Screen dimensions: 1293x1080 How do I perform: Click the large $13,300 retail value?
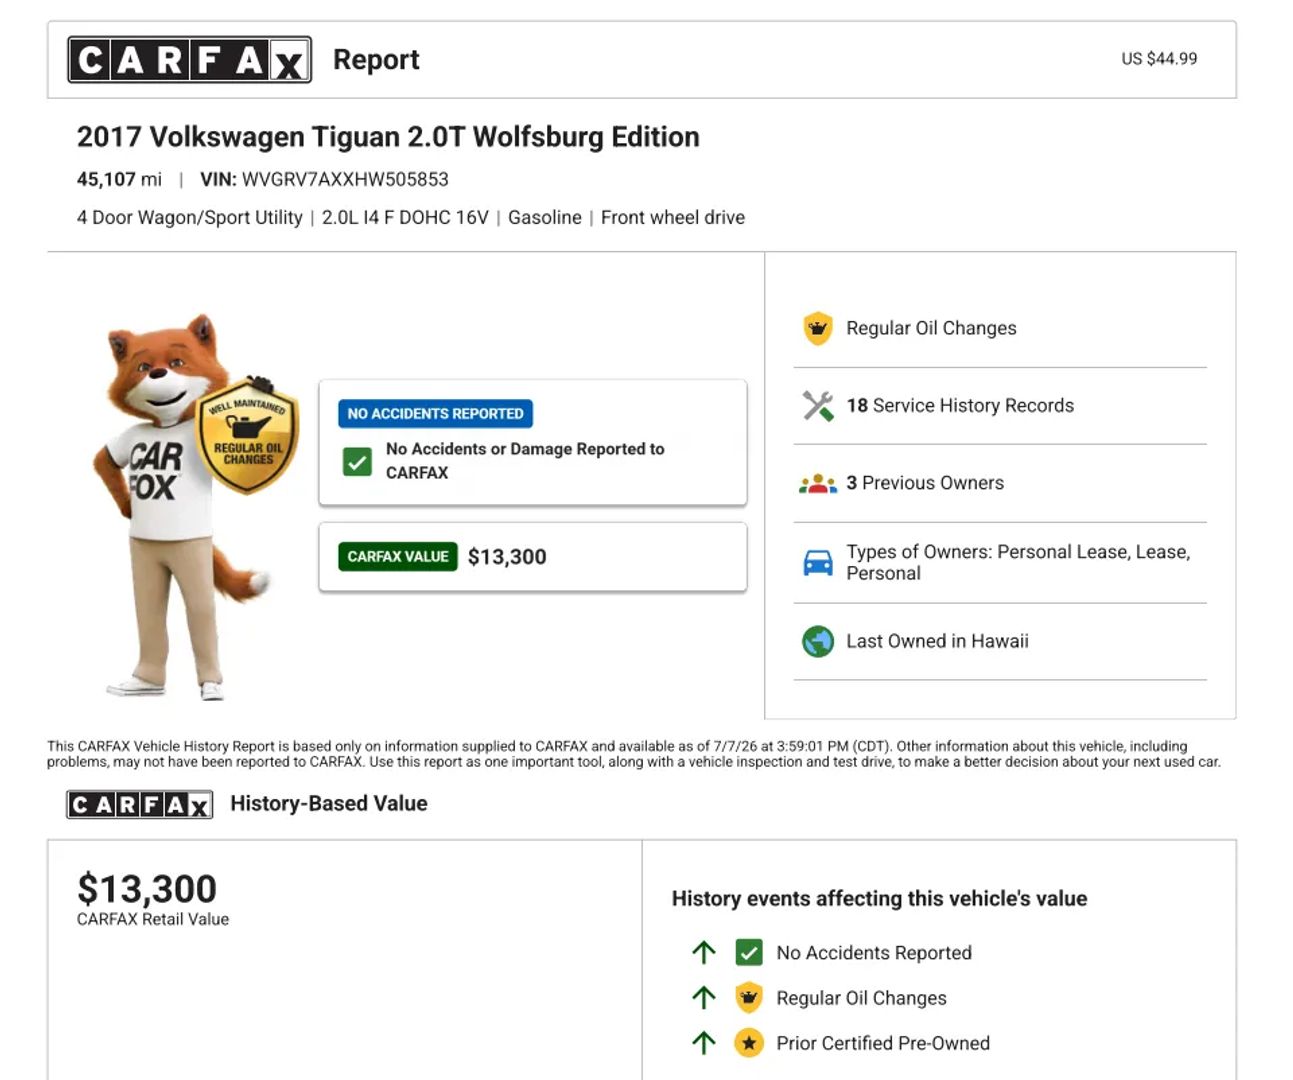(147, 889)
